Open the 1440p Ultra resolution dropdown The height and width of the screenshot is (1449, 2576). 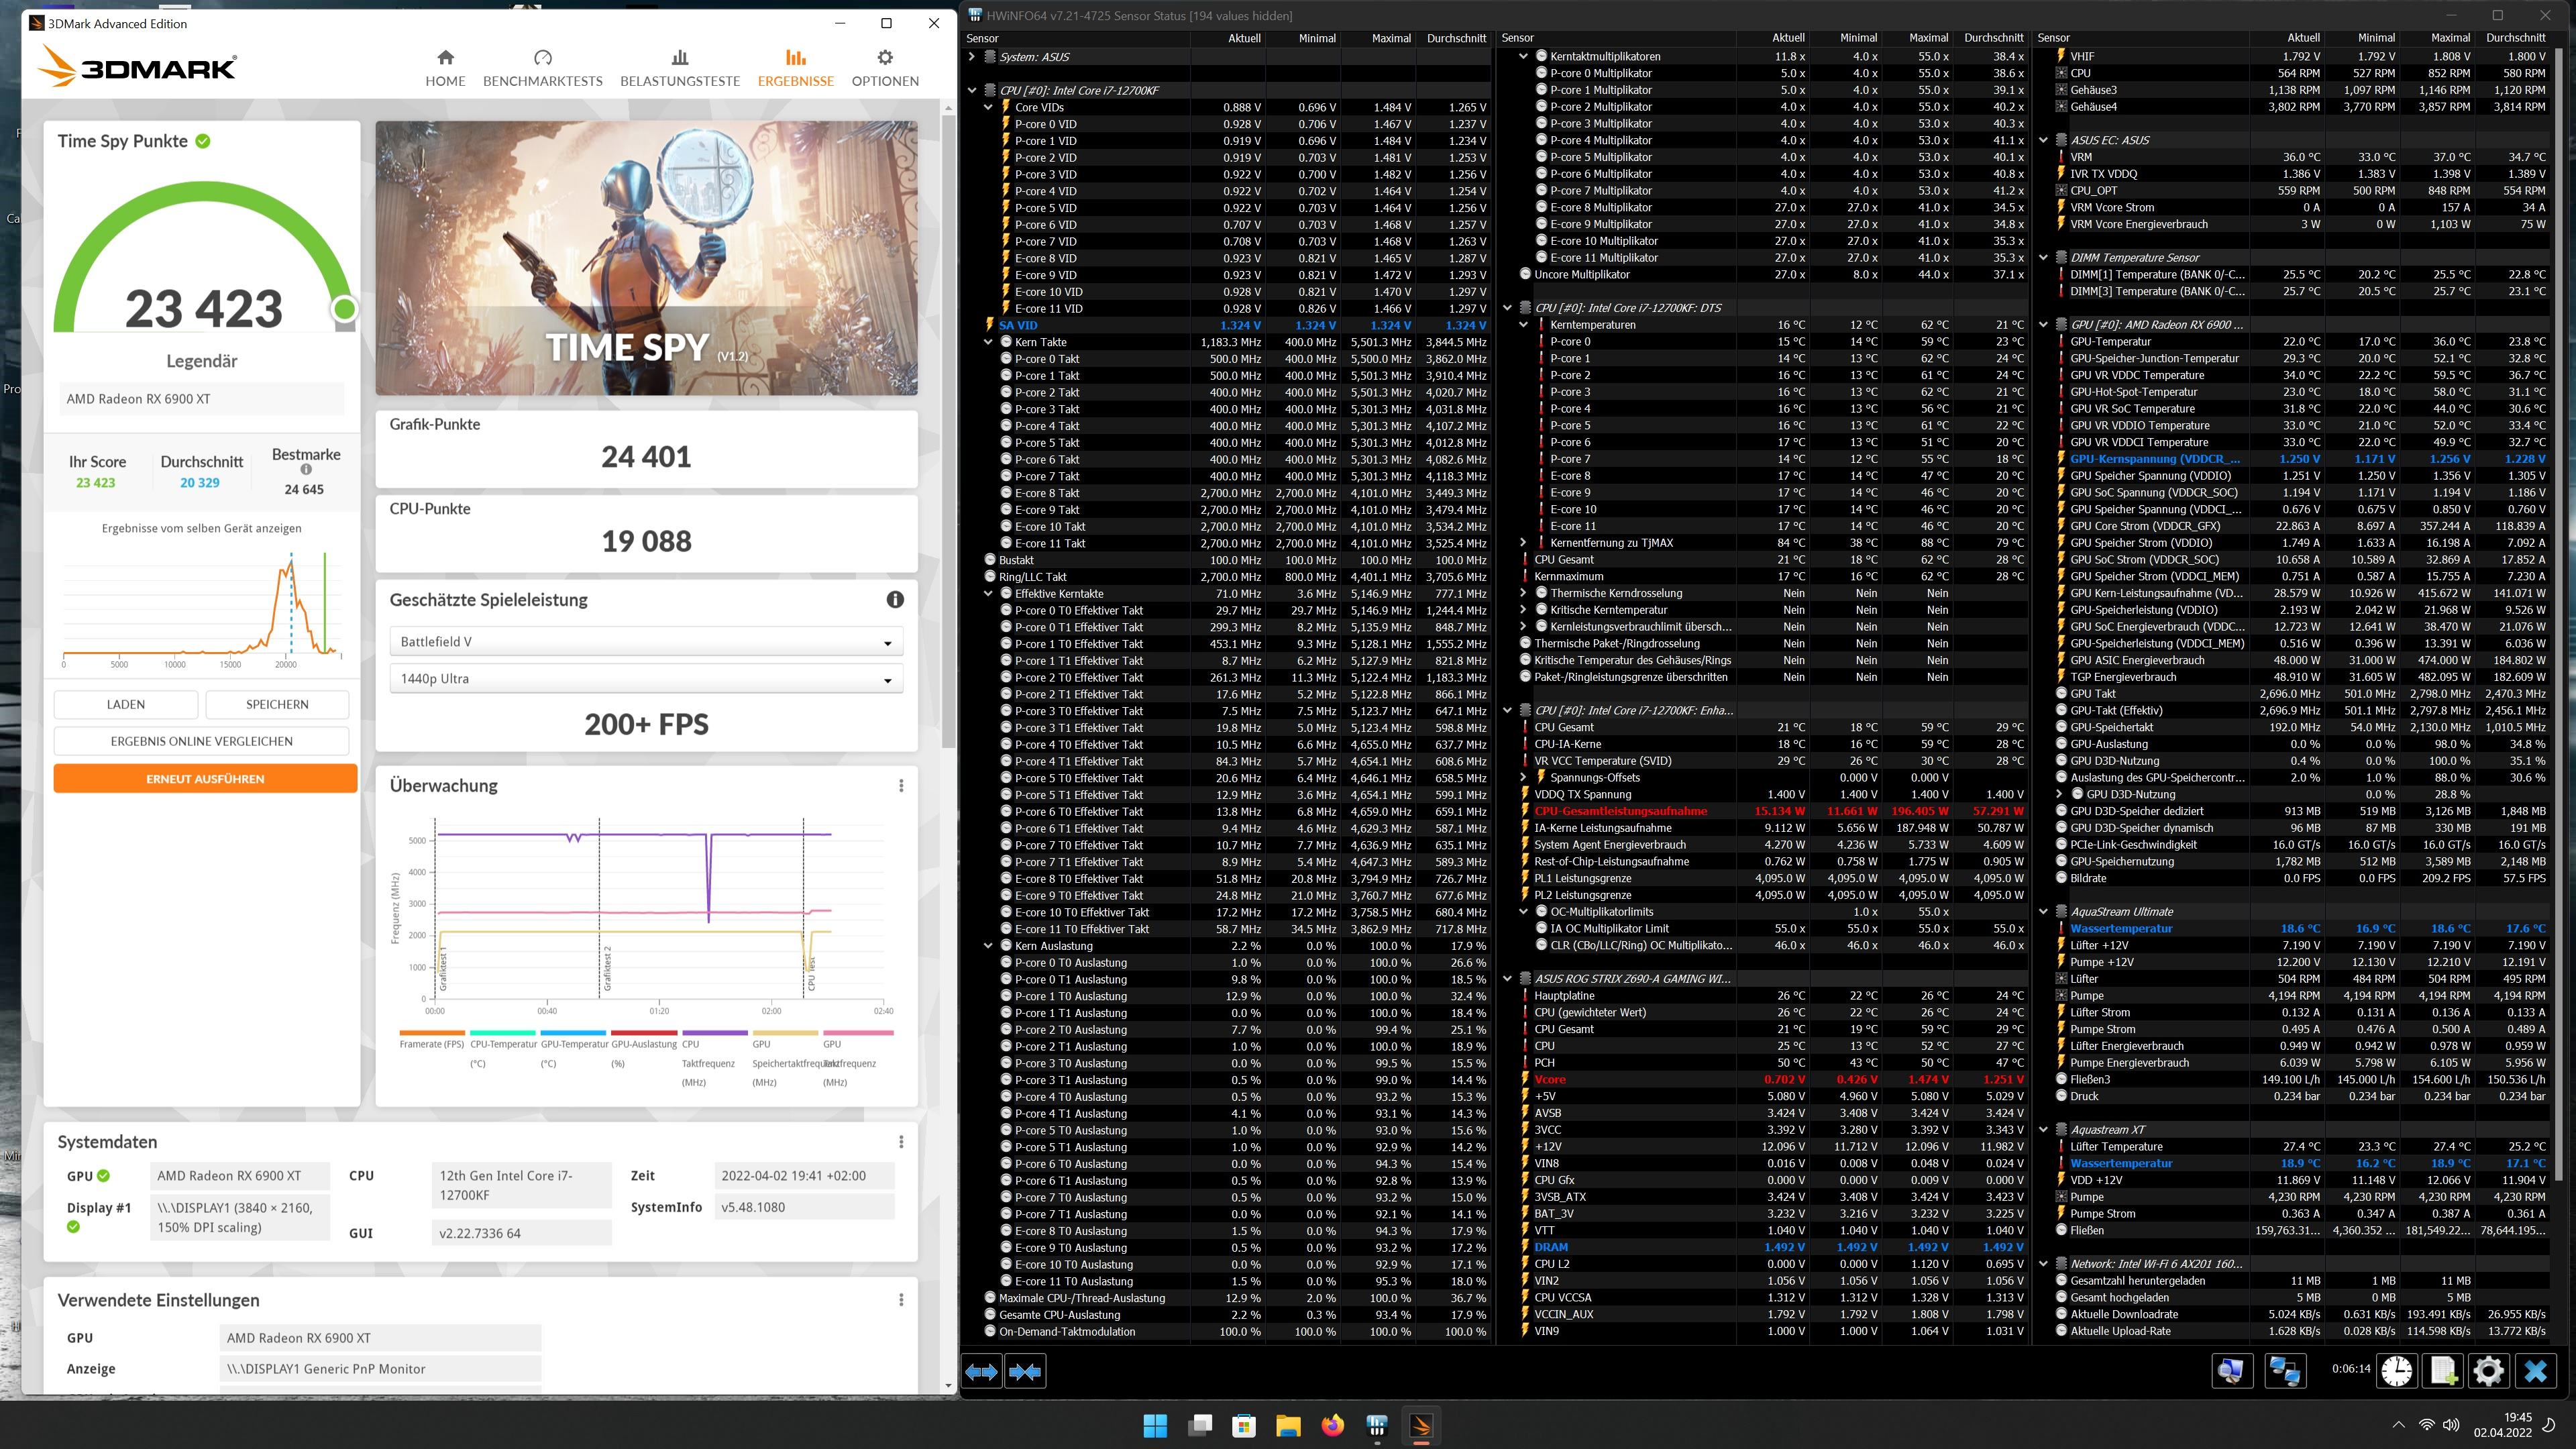[646, 678]
